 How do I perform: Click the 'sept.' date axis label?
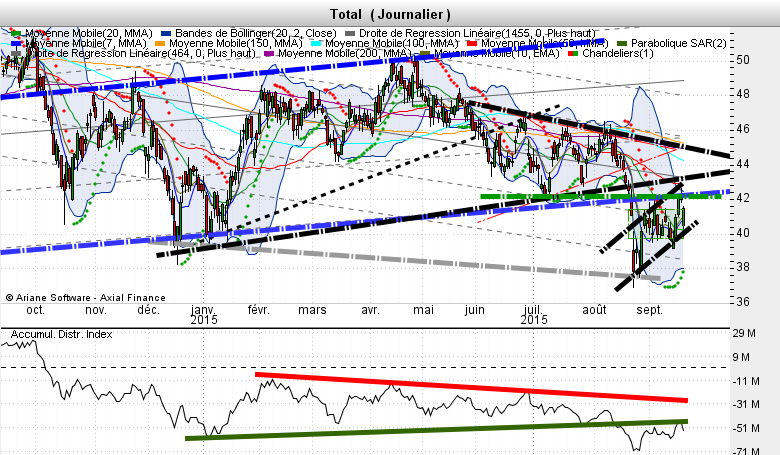tap(650, 310)
